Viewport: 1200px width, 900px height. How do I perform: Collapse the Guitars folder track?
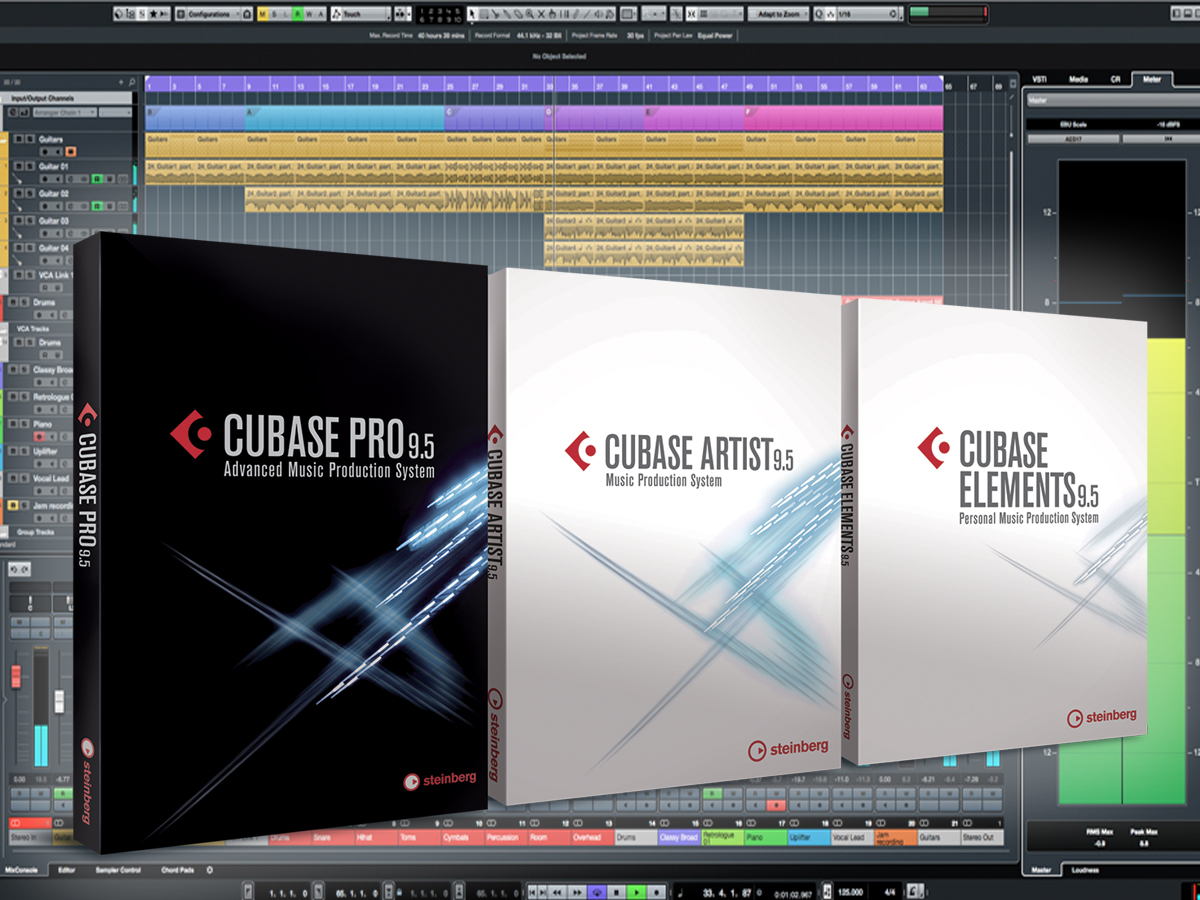pyautogui.click(x=3, y=141)
